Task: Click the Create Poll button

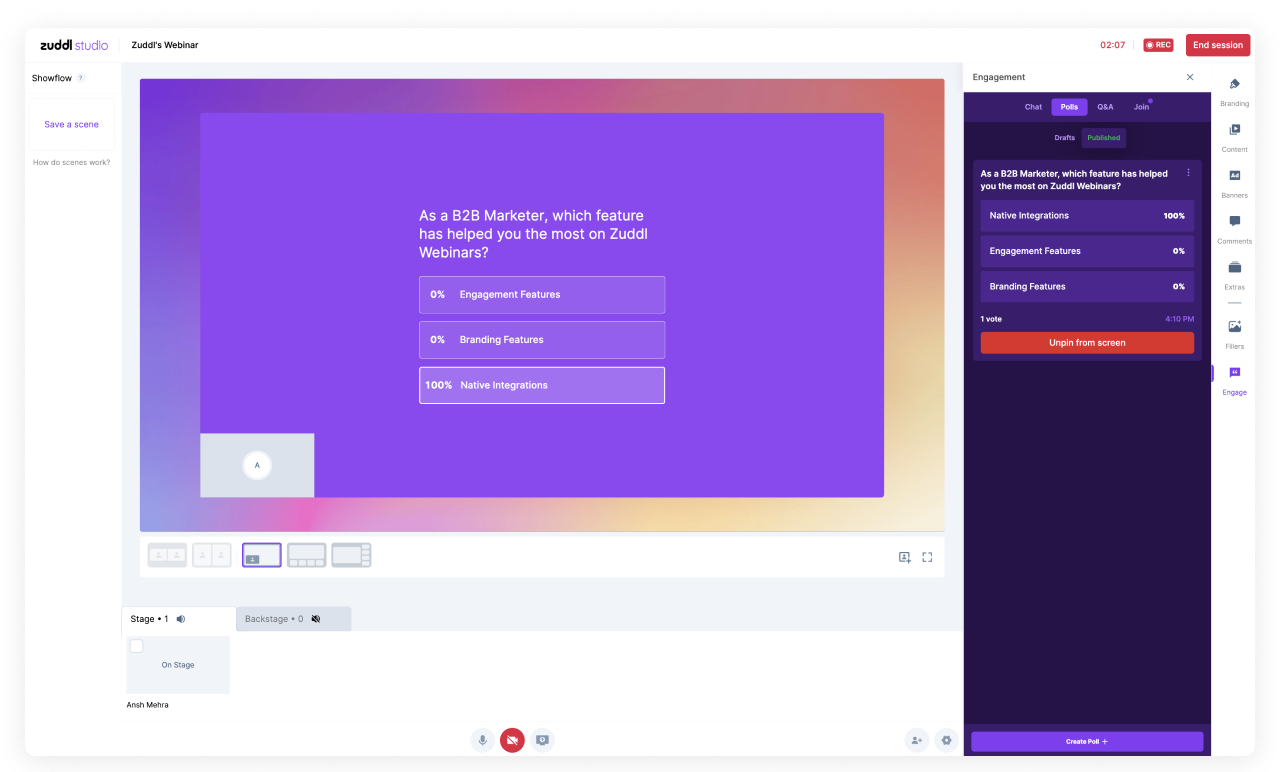Action: (1087, 742)
